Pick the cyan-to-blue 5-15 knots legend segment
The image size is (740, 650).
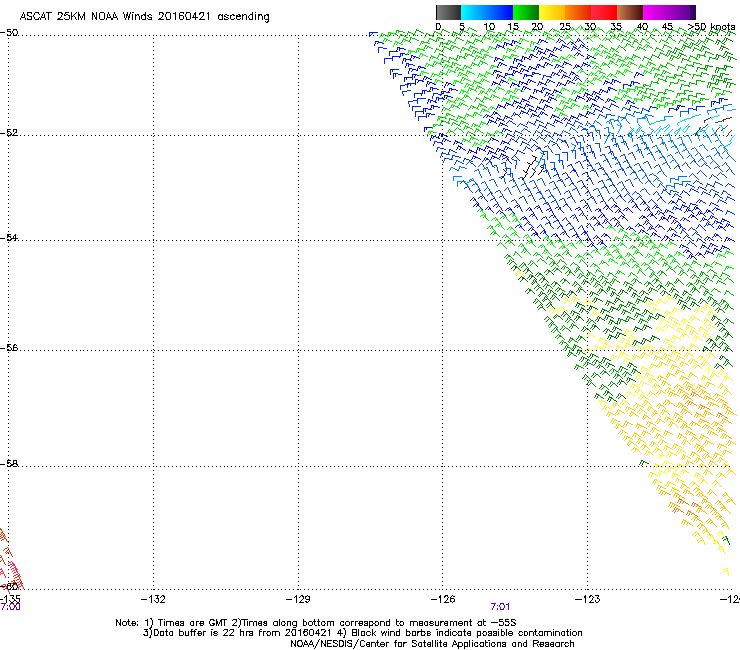tap(487, 12)
